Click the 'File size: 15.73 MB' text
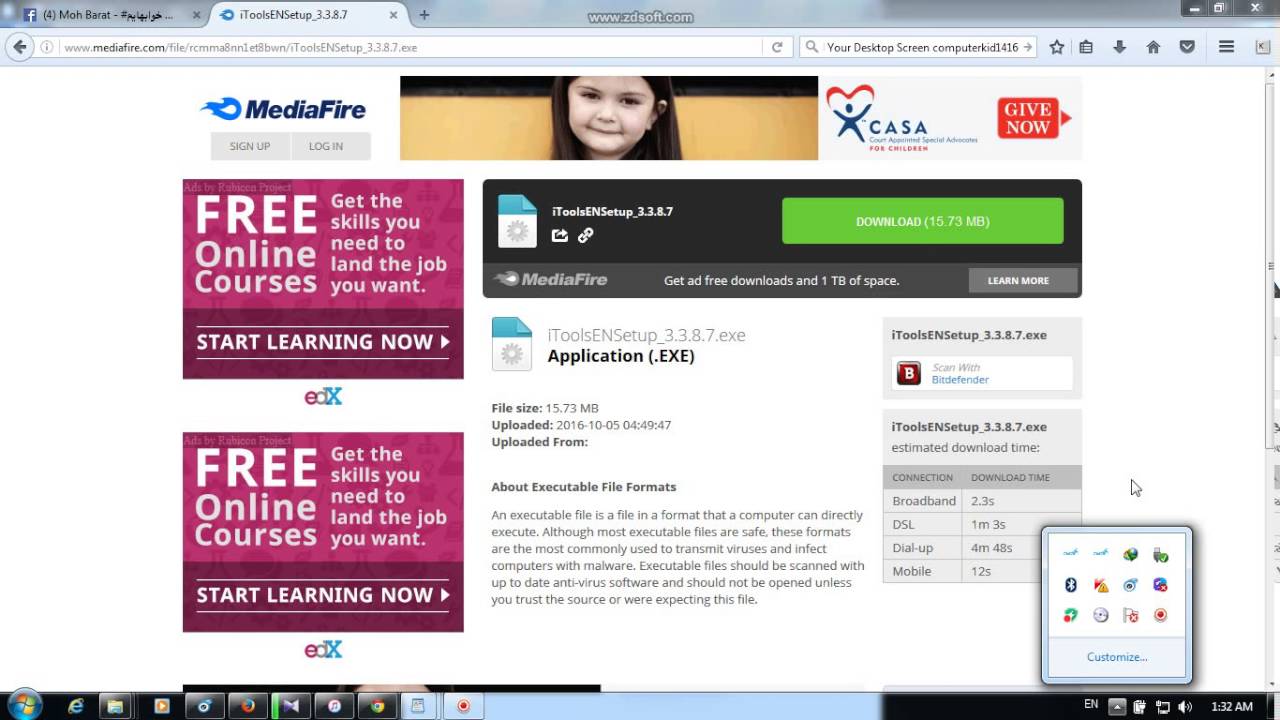The width and height of the screenshot is (1280, 720). pos(545,408)
